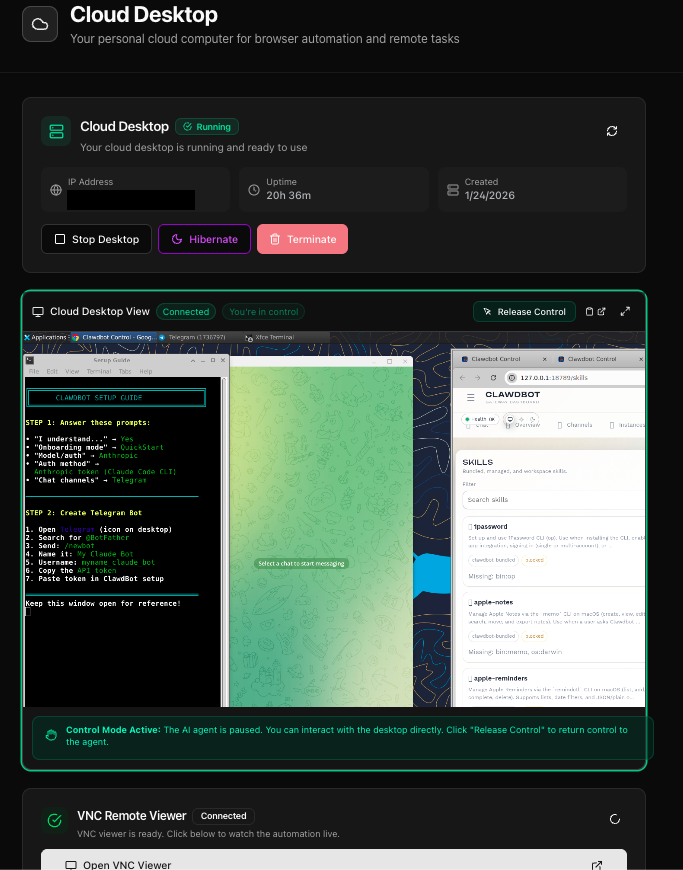Screen dimensions: 683x870
Task: Open the Clawdbot hamburger menu
Action: tap(470, 397)
